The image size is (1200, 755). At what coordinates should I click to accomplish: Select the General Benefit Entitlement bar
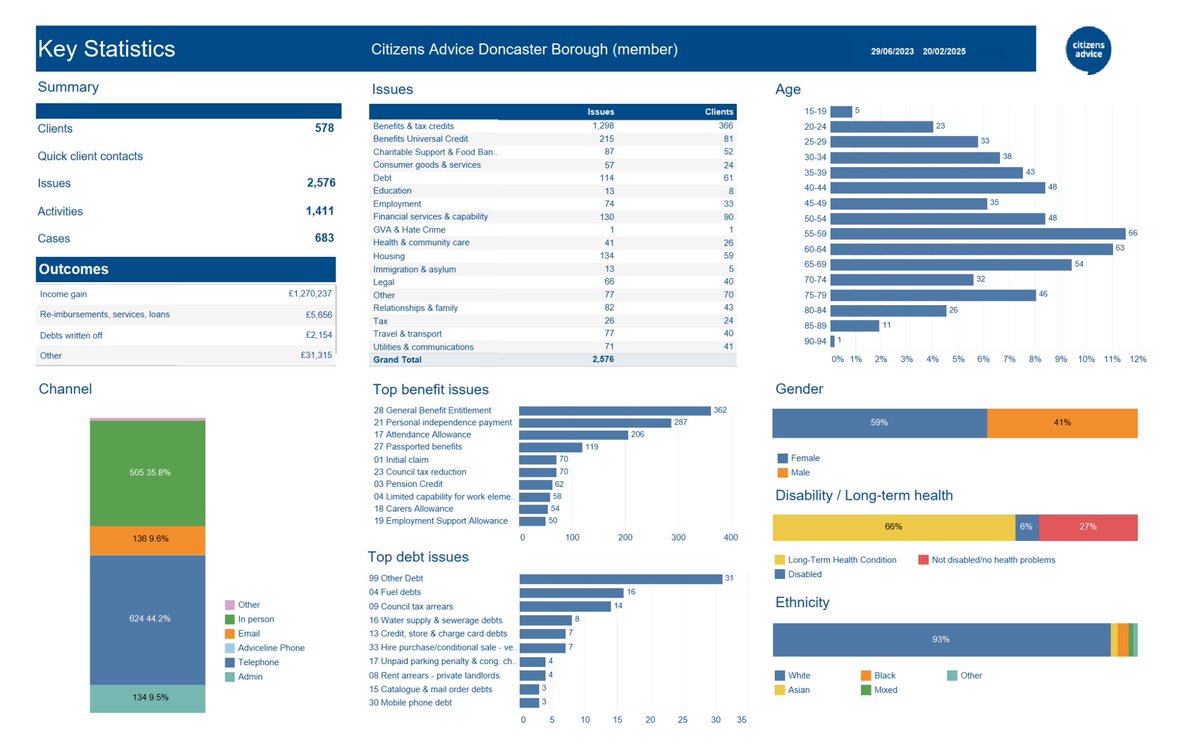pyautogui.click(x=615, y=410)
